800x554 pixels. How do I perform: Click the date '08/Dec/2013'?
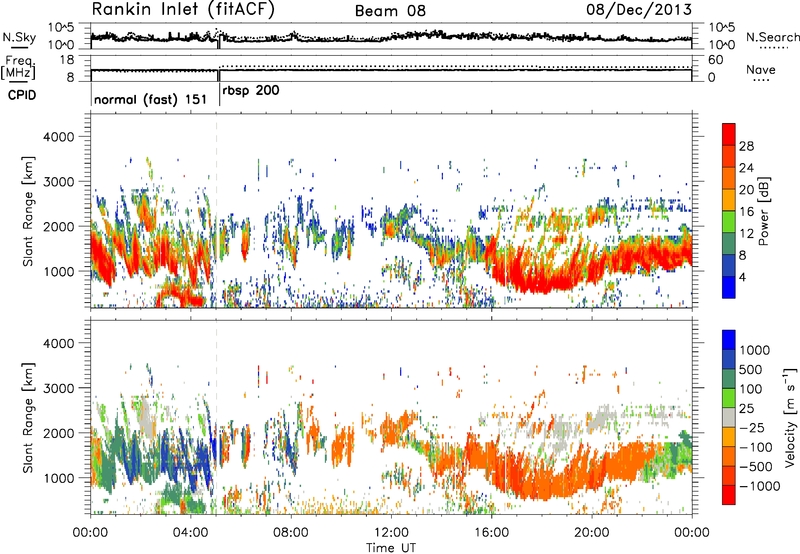(639, 10)
